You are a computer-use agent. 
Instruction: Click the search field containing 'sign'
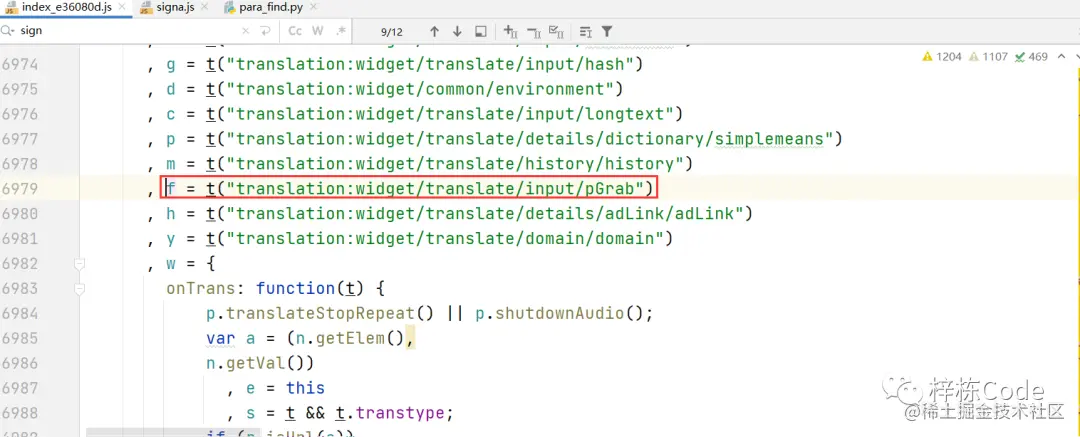coord(127,31)
